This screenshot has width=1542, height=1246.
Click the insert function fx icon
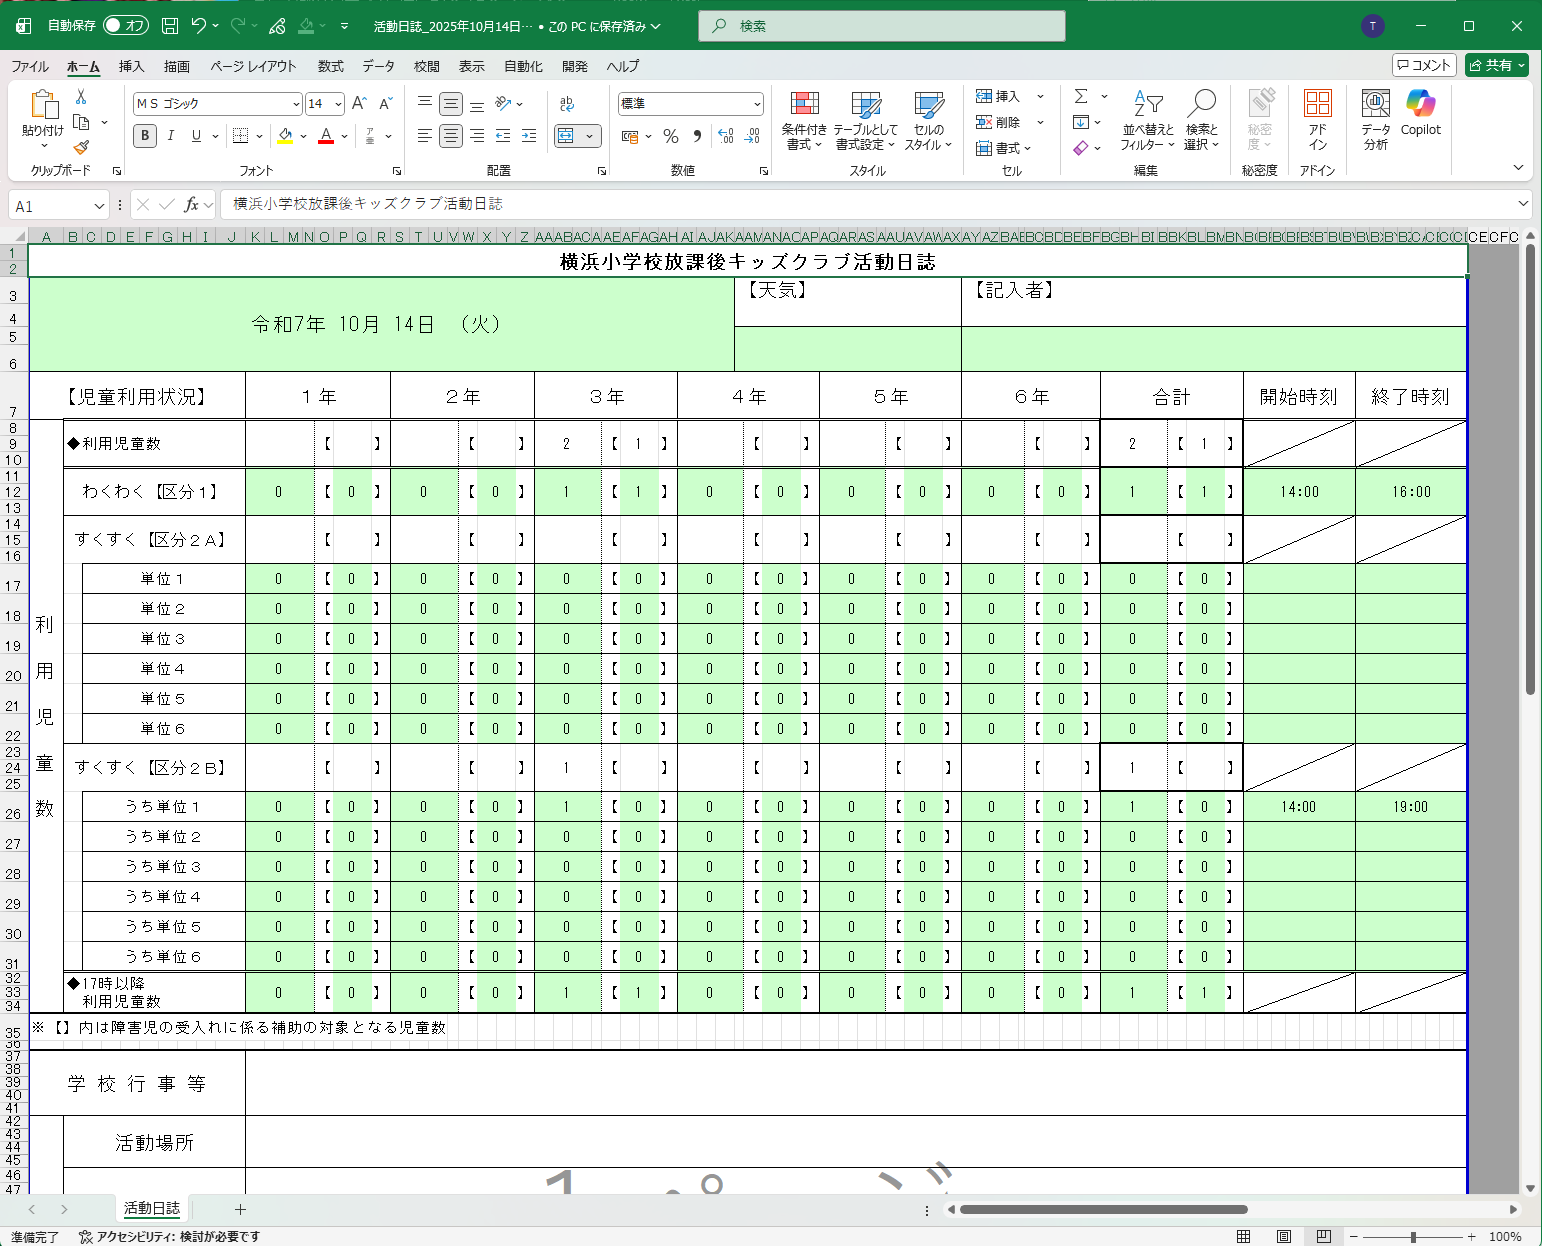pos(191,204)
